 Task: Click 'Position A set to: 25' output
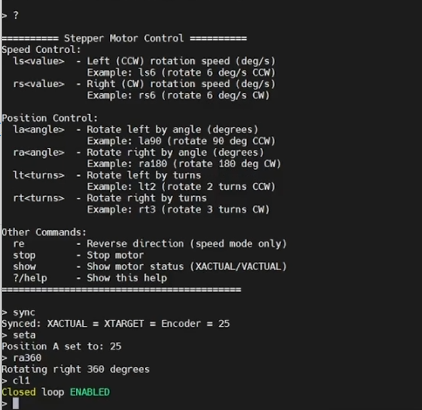point(62,347)
